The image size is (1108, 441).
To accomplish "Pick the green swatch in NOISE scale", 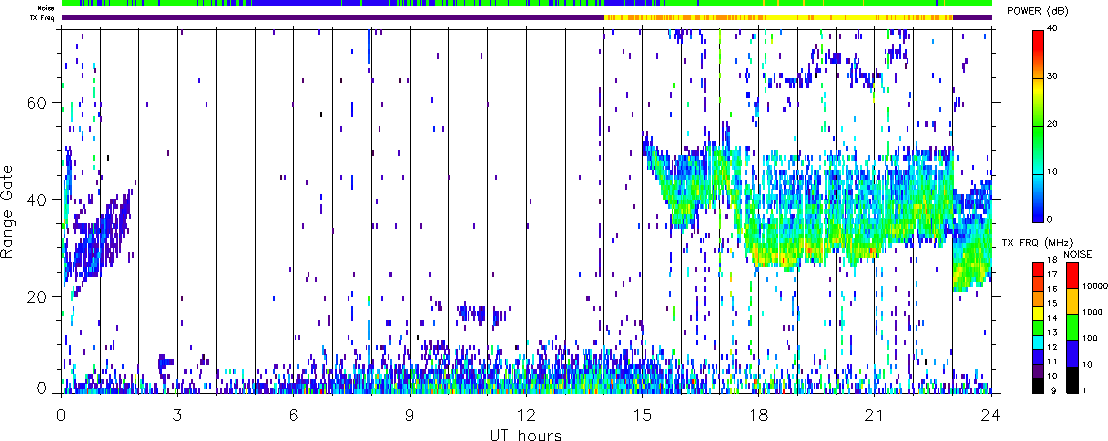I will pyautogui.click(x=1071, y=327).
